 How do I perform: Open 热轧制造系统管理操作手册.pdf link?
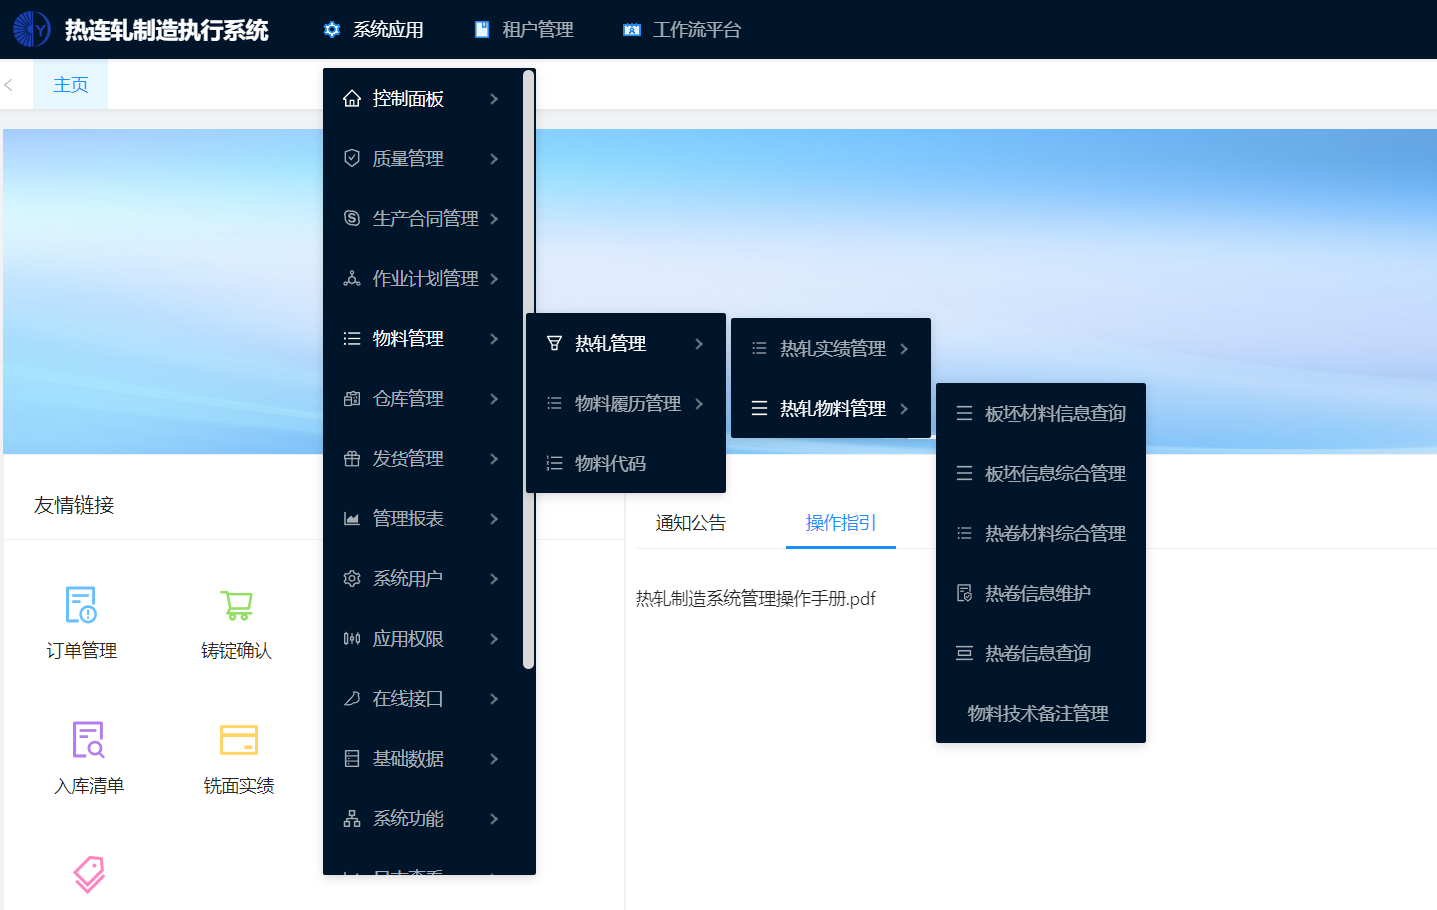755,599
